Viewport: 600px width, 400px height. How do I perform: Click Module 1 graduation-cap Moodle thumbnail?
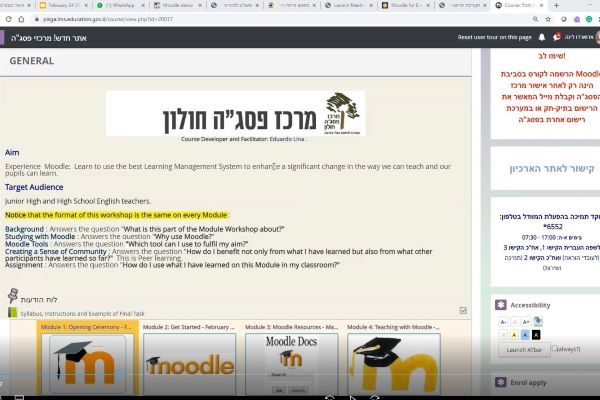(88, 364)
